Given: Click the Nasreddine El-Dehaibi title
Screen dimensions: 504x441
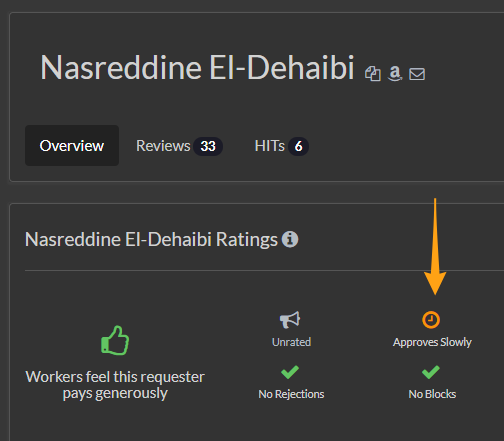Looking at the screenshot, I should [197, 68].
